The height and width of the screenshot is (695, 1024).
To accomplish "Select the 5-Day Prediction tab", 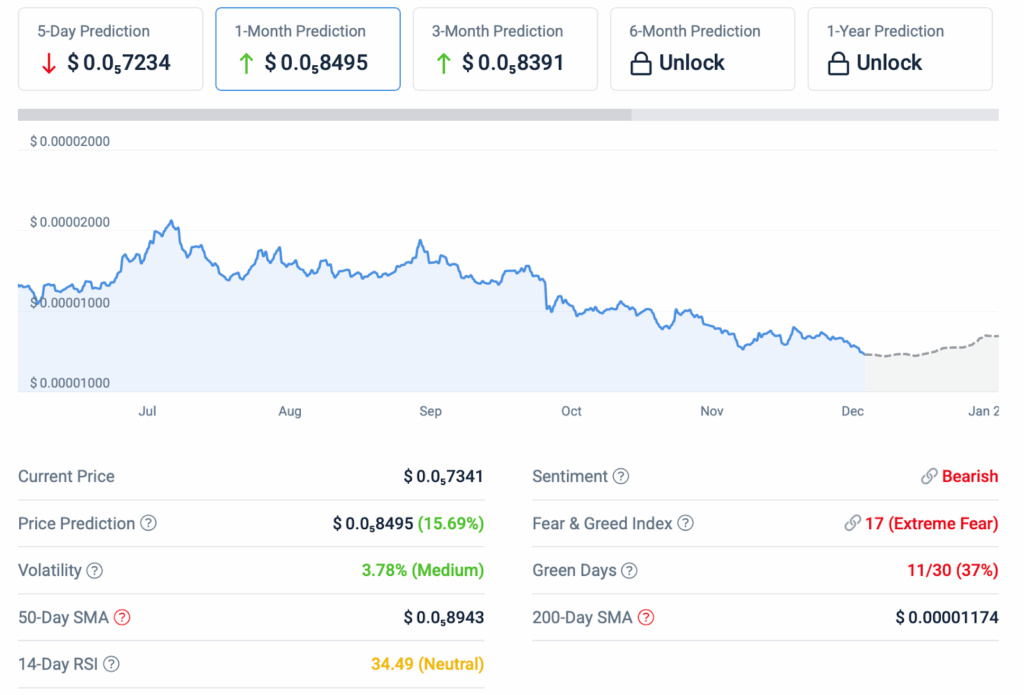I will click(110, 49).
